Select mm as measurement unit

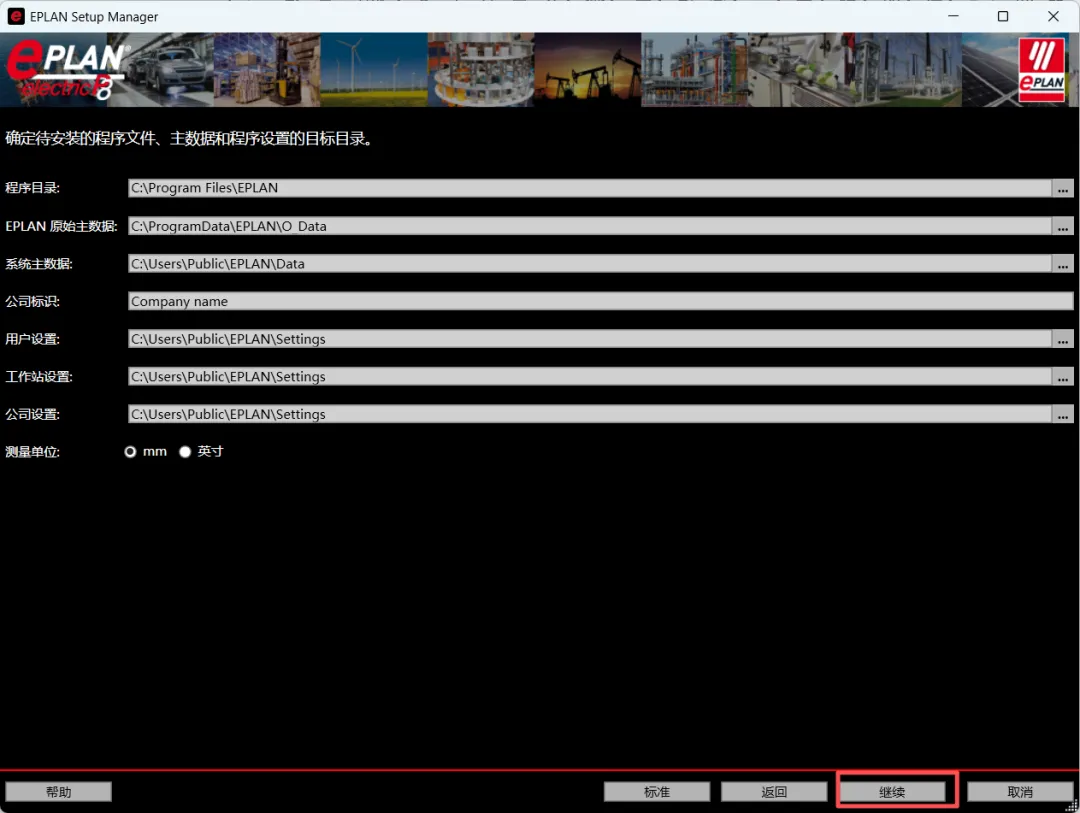pos(130,452)
